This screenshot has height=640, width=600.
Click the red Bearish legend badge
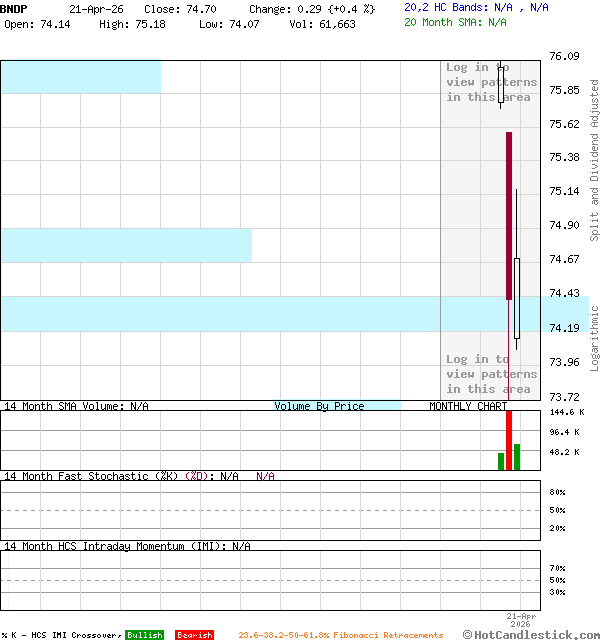pyautogui.click(x=194, y=635)
